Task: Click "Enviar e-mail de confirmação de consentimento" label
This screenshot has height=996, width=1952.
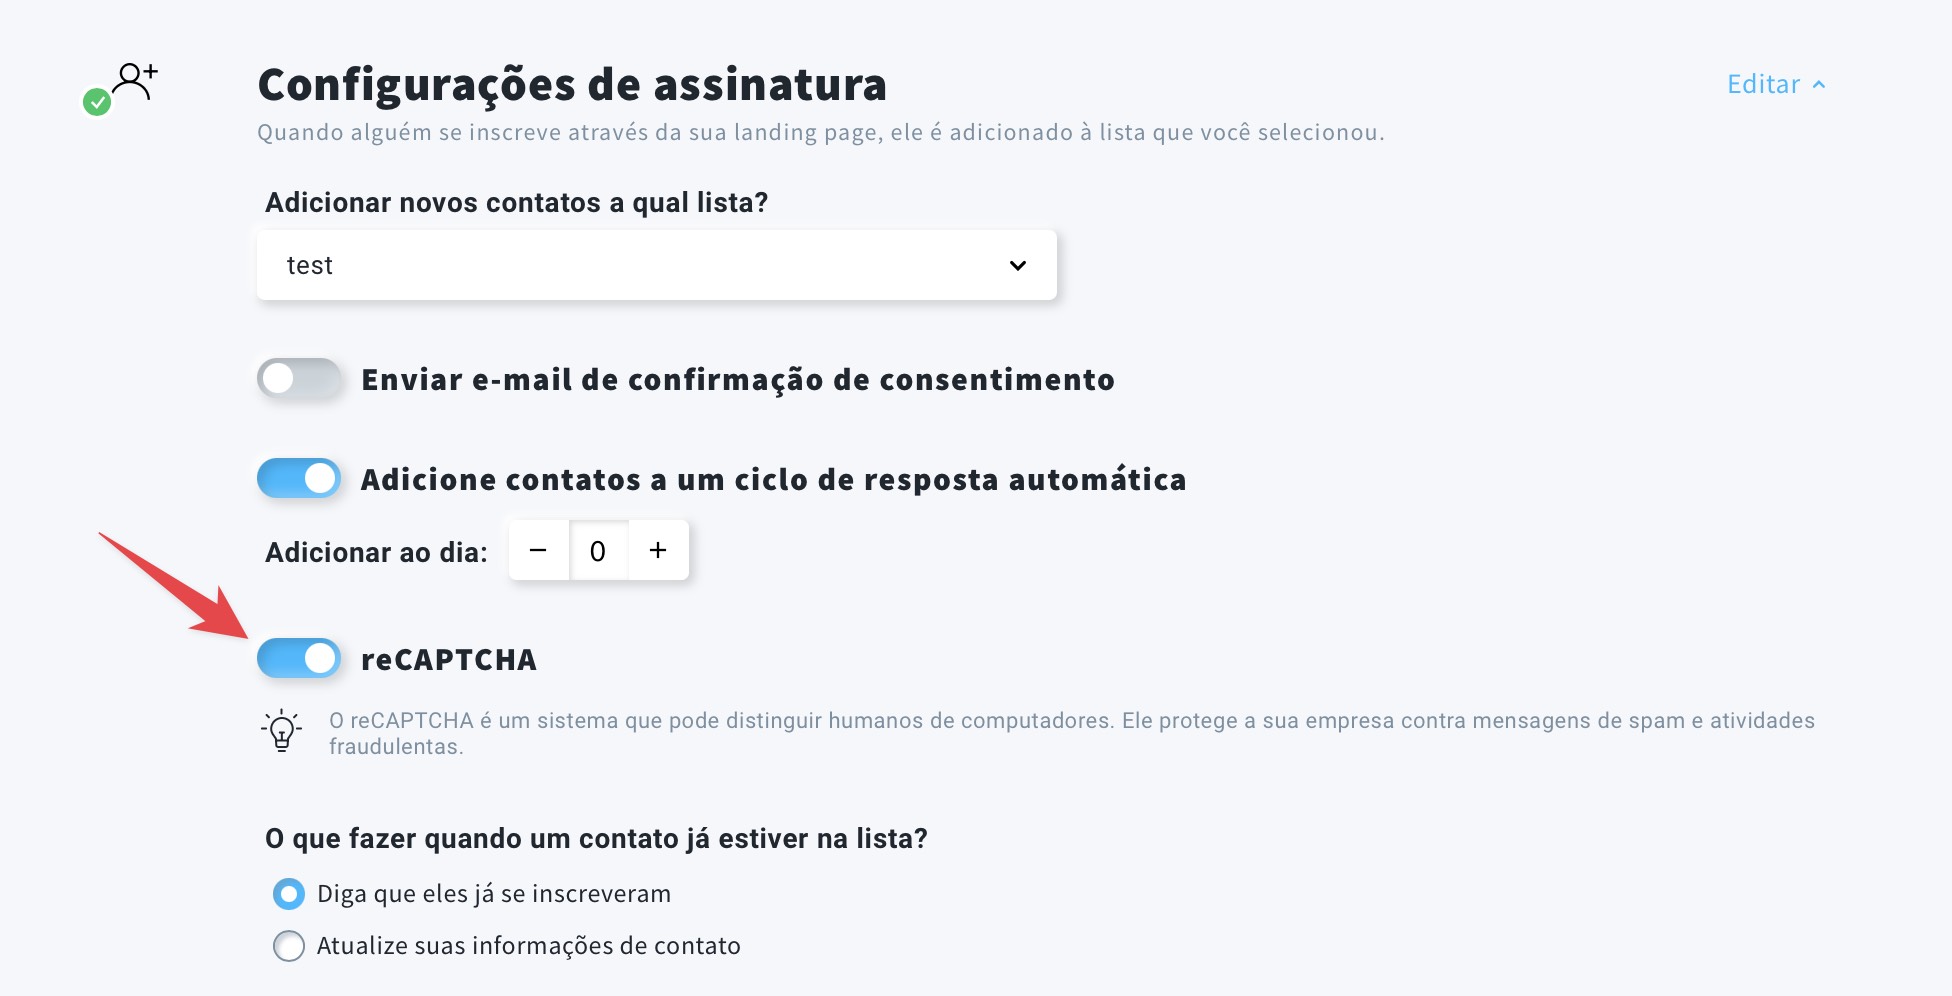Action: (738, 380)
